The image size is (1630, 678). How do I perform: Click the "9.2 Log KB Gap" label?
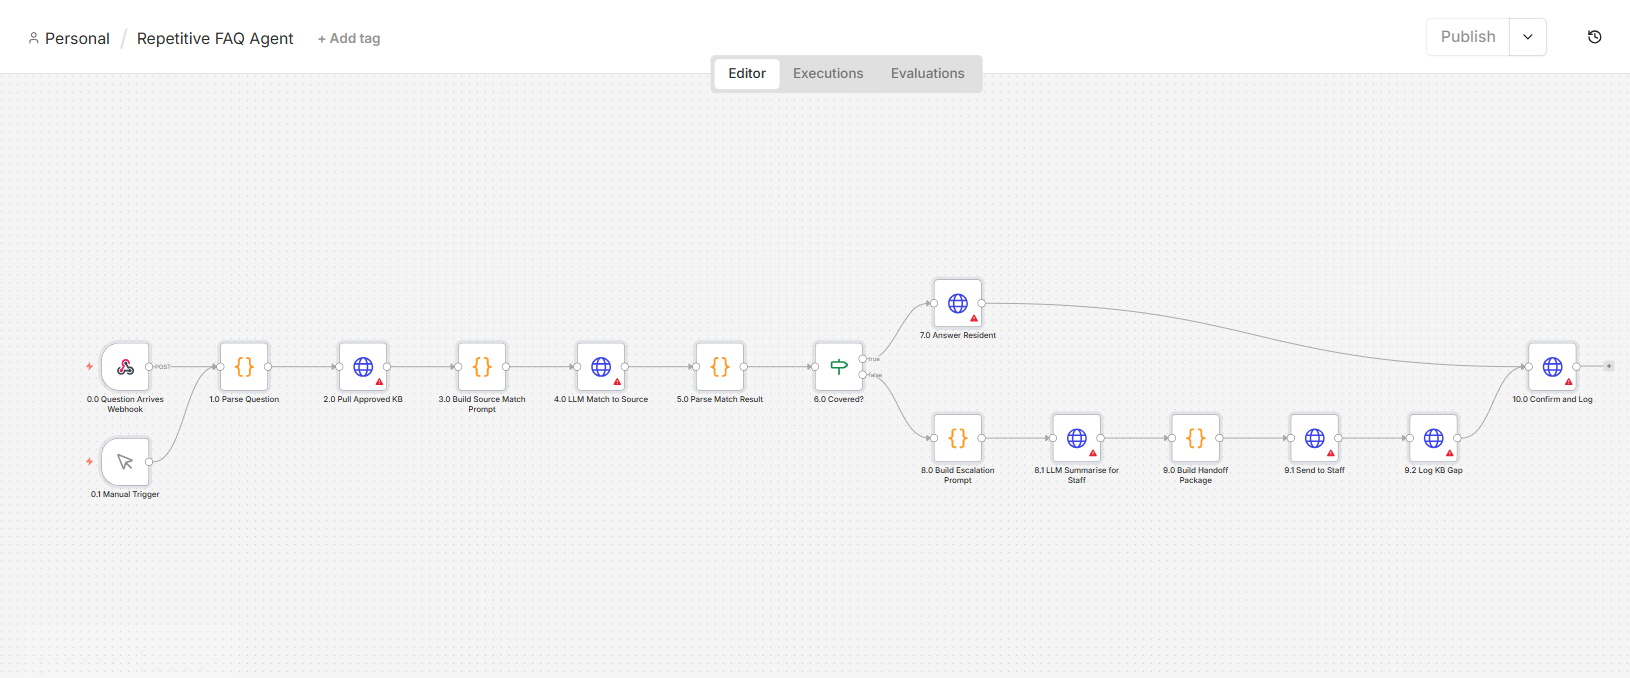1434,471
